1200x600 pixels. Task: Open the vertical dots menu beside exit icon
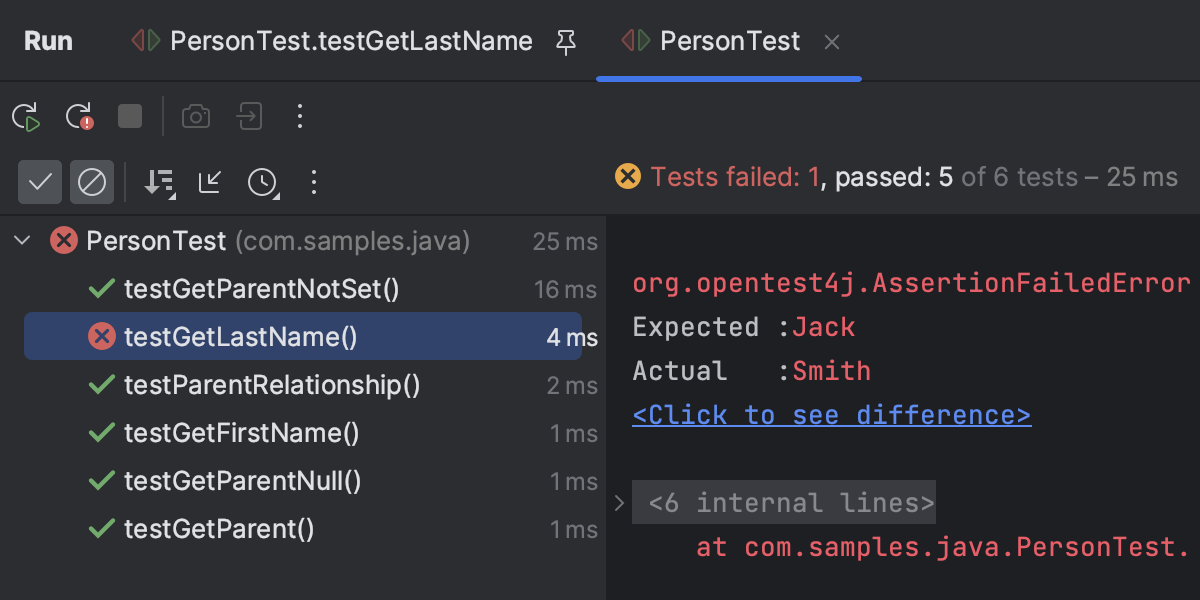click(300, 117)
